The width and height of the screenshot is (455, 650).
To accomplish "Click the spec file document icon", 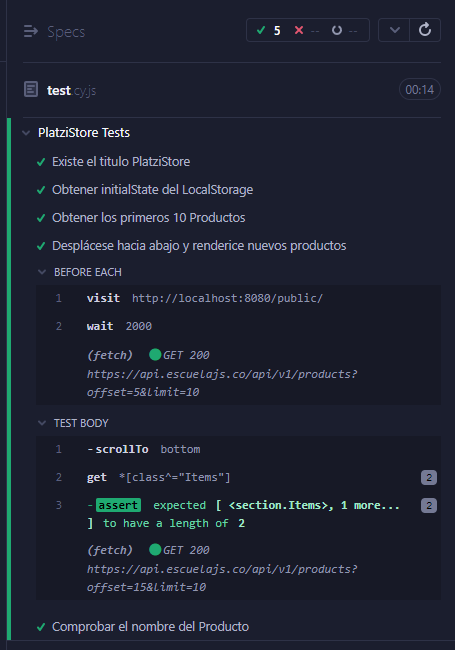I will 31,89.
